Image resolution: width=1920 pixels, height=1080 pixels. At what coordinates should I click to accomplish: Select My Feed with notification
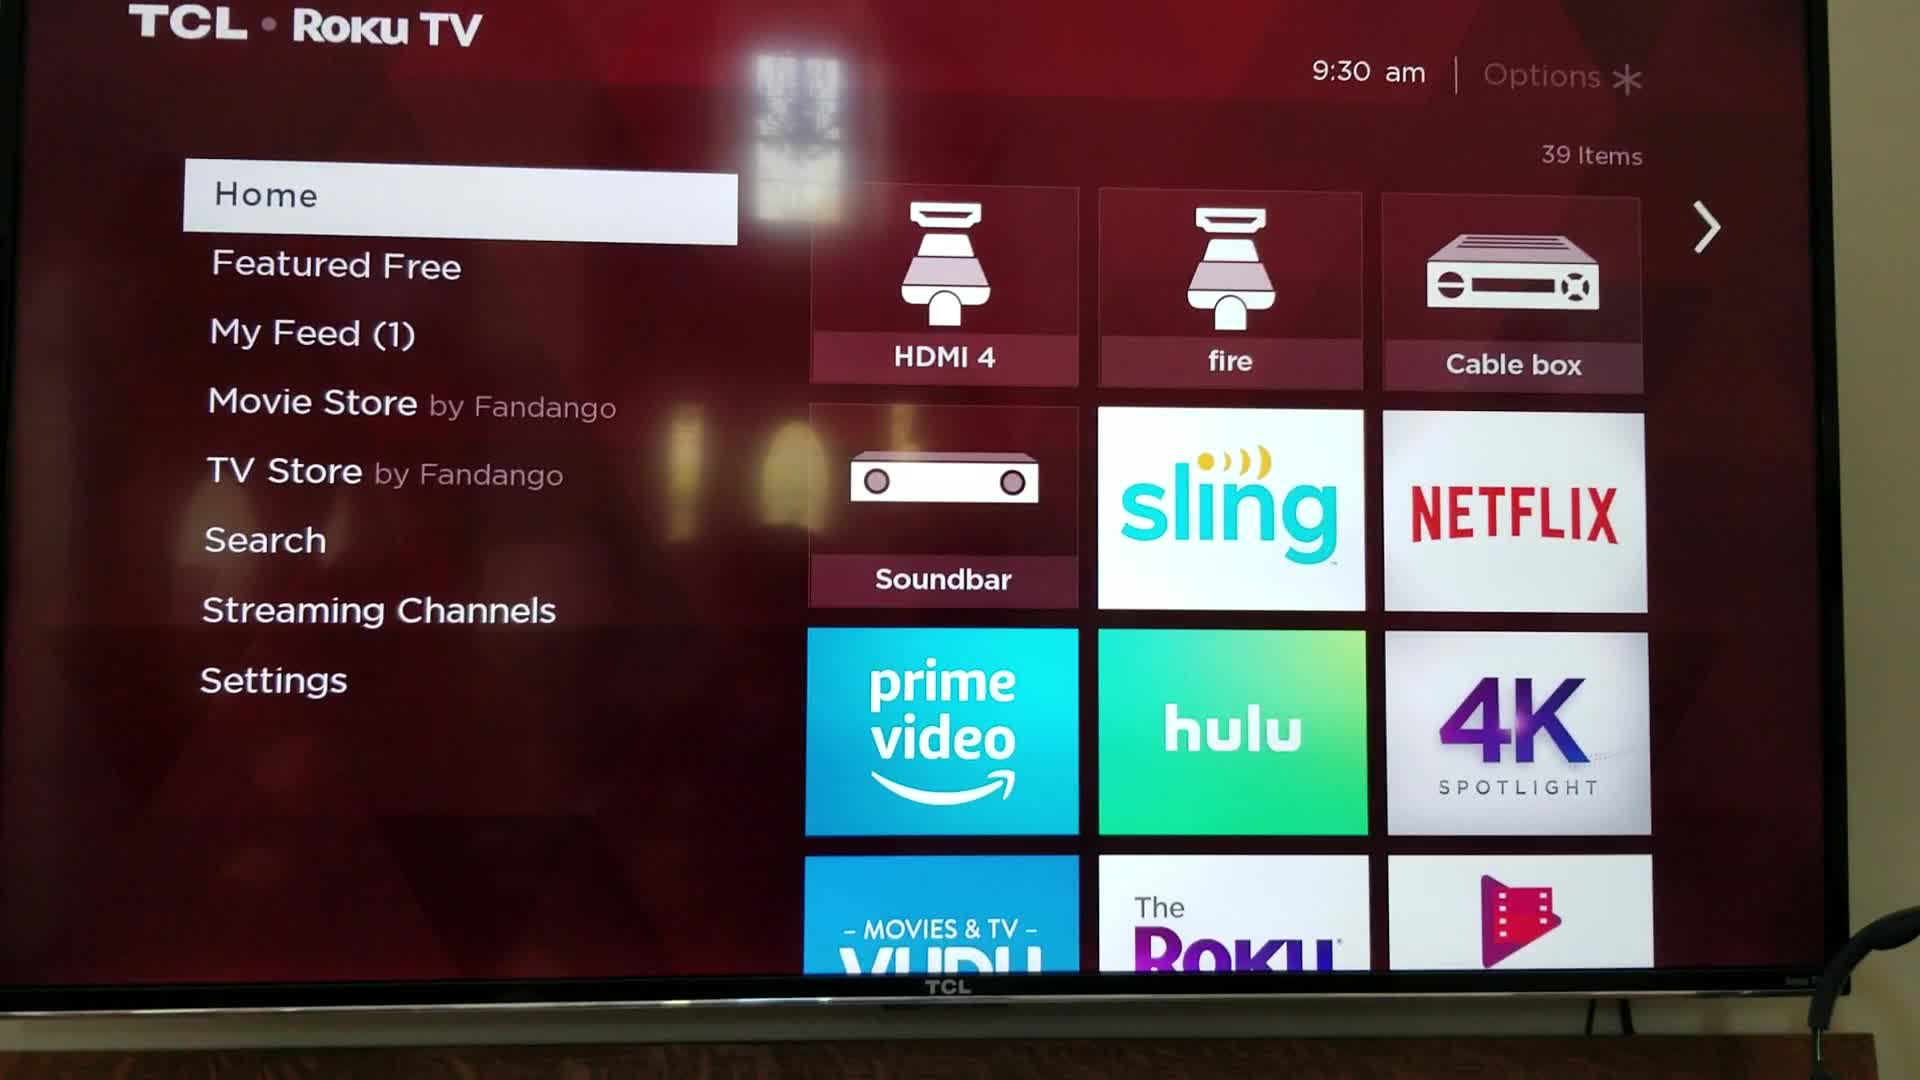(311, 332)
